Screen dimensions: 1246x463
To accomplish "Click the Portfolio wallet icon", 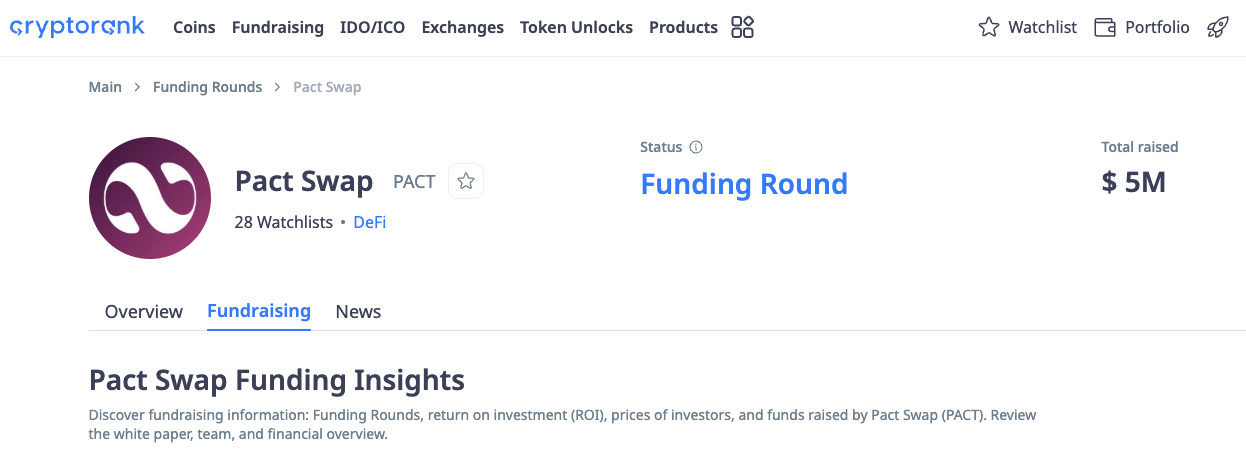I will 1105,28.
